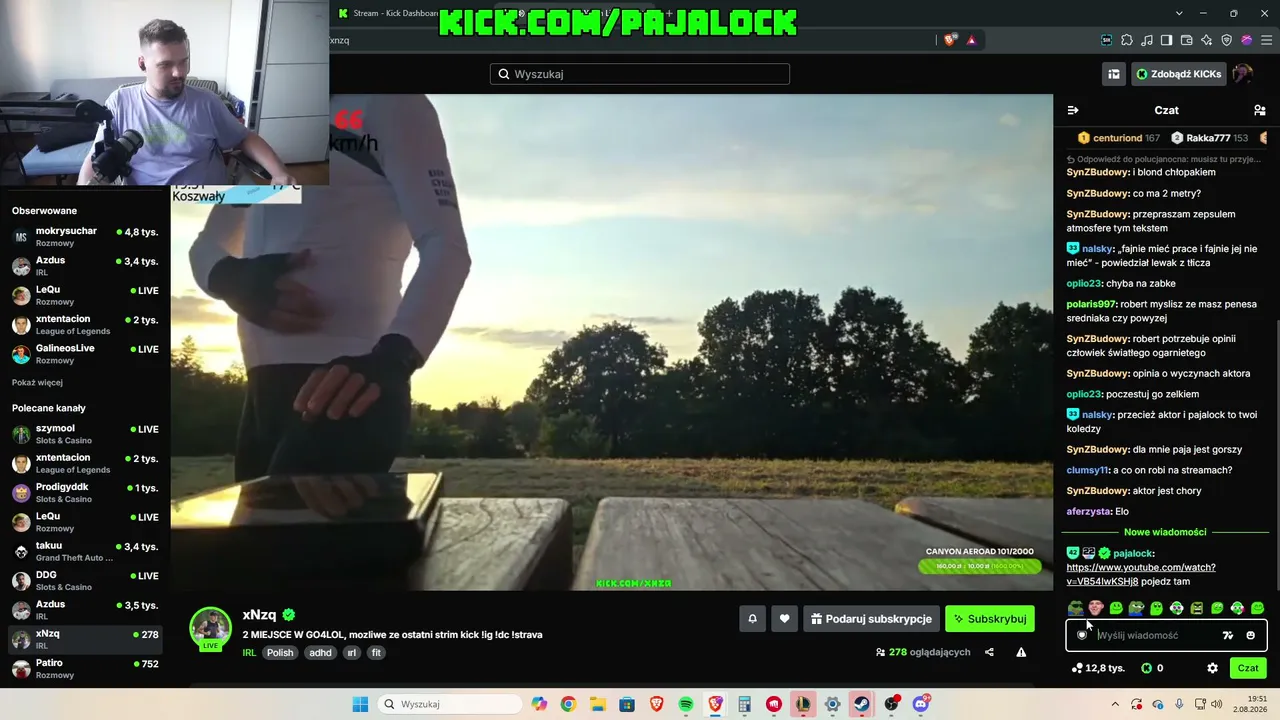
Task: Follow xNzq with the heart button
Action: pyautogui.click(x=784, y=619)
